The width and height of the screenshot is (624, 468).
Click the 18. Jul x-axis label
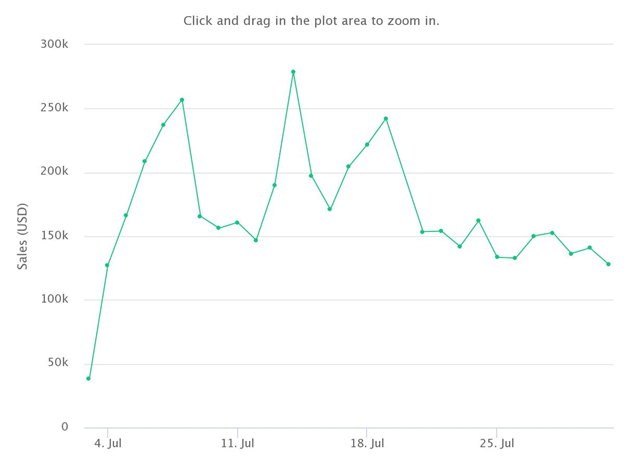(x=367, y=443)
